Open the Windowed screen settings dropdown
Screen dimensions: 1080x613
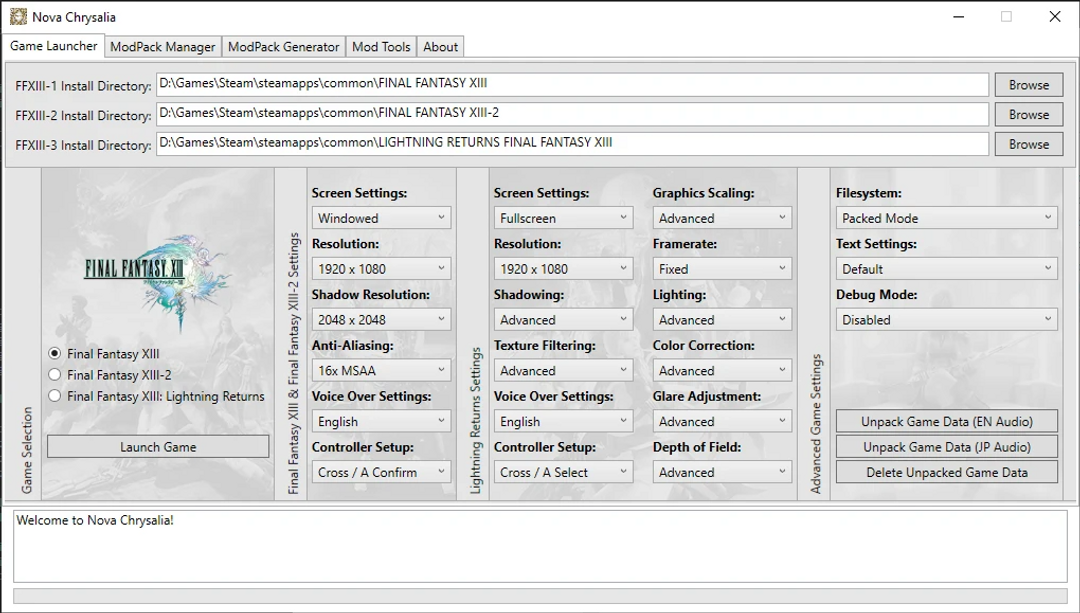coord(381,218)
